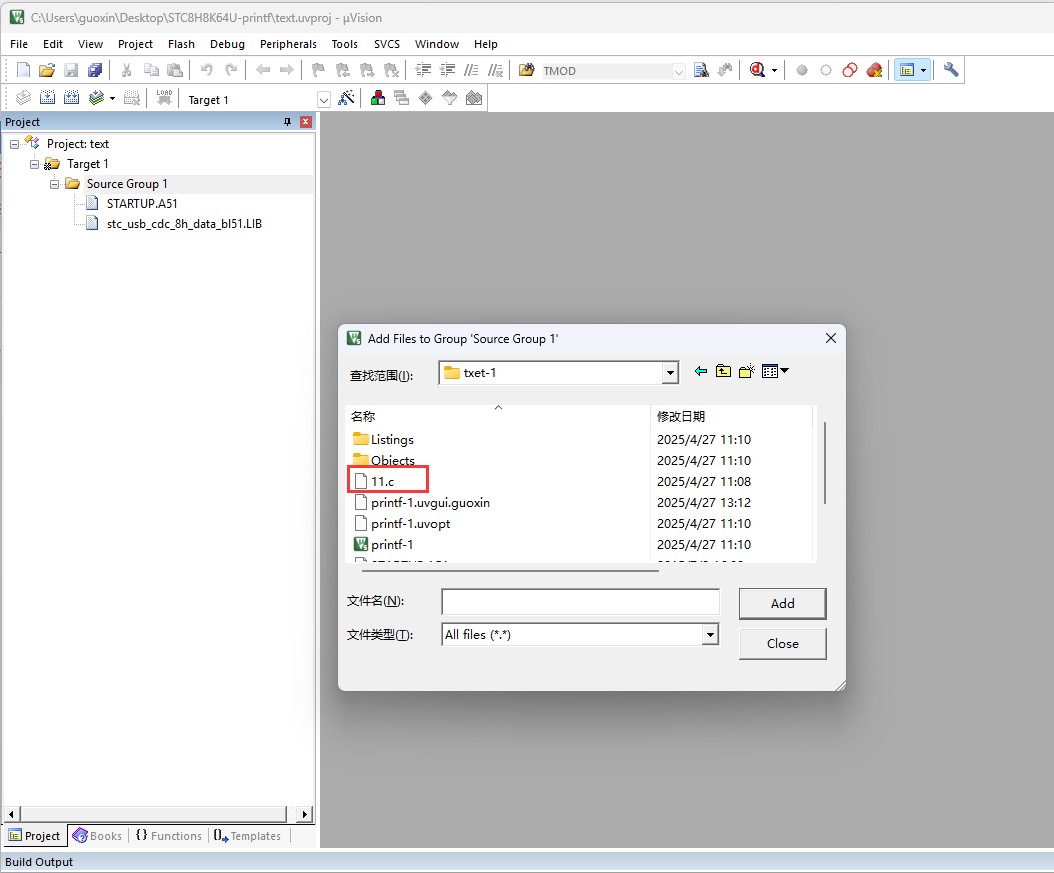Click the Select Software Packs icon
The image size is (1054, 873).
[x=450, y=98]
